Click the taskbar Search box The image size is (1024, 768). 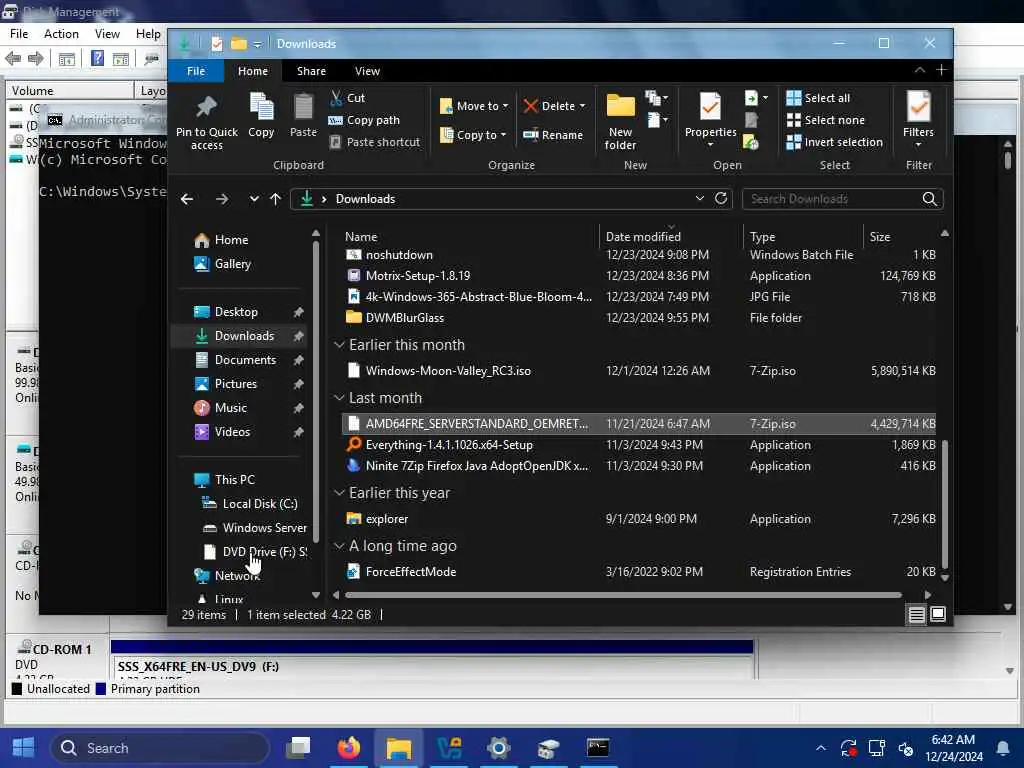tap(160, 748)
